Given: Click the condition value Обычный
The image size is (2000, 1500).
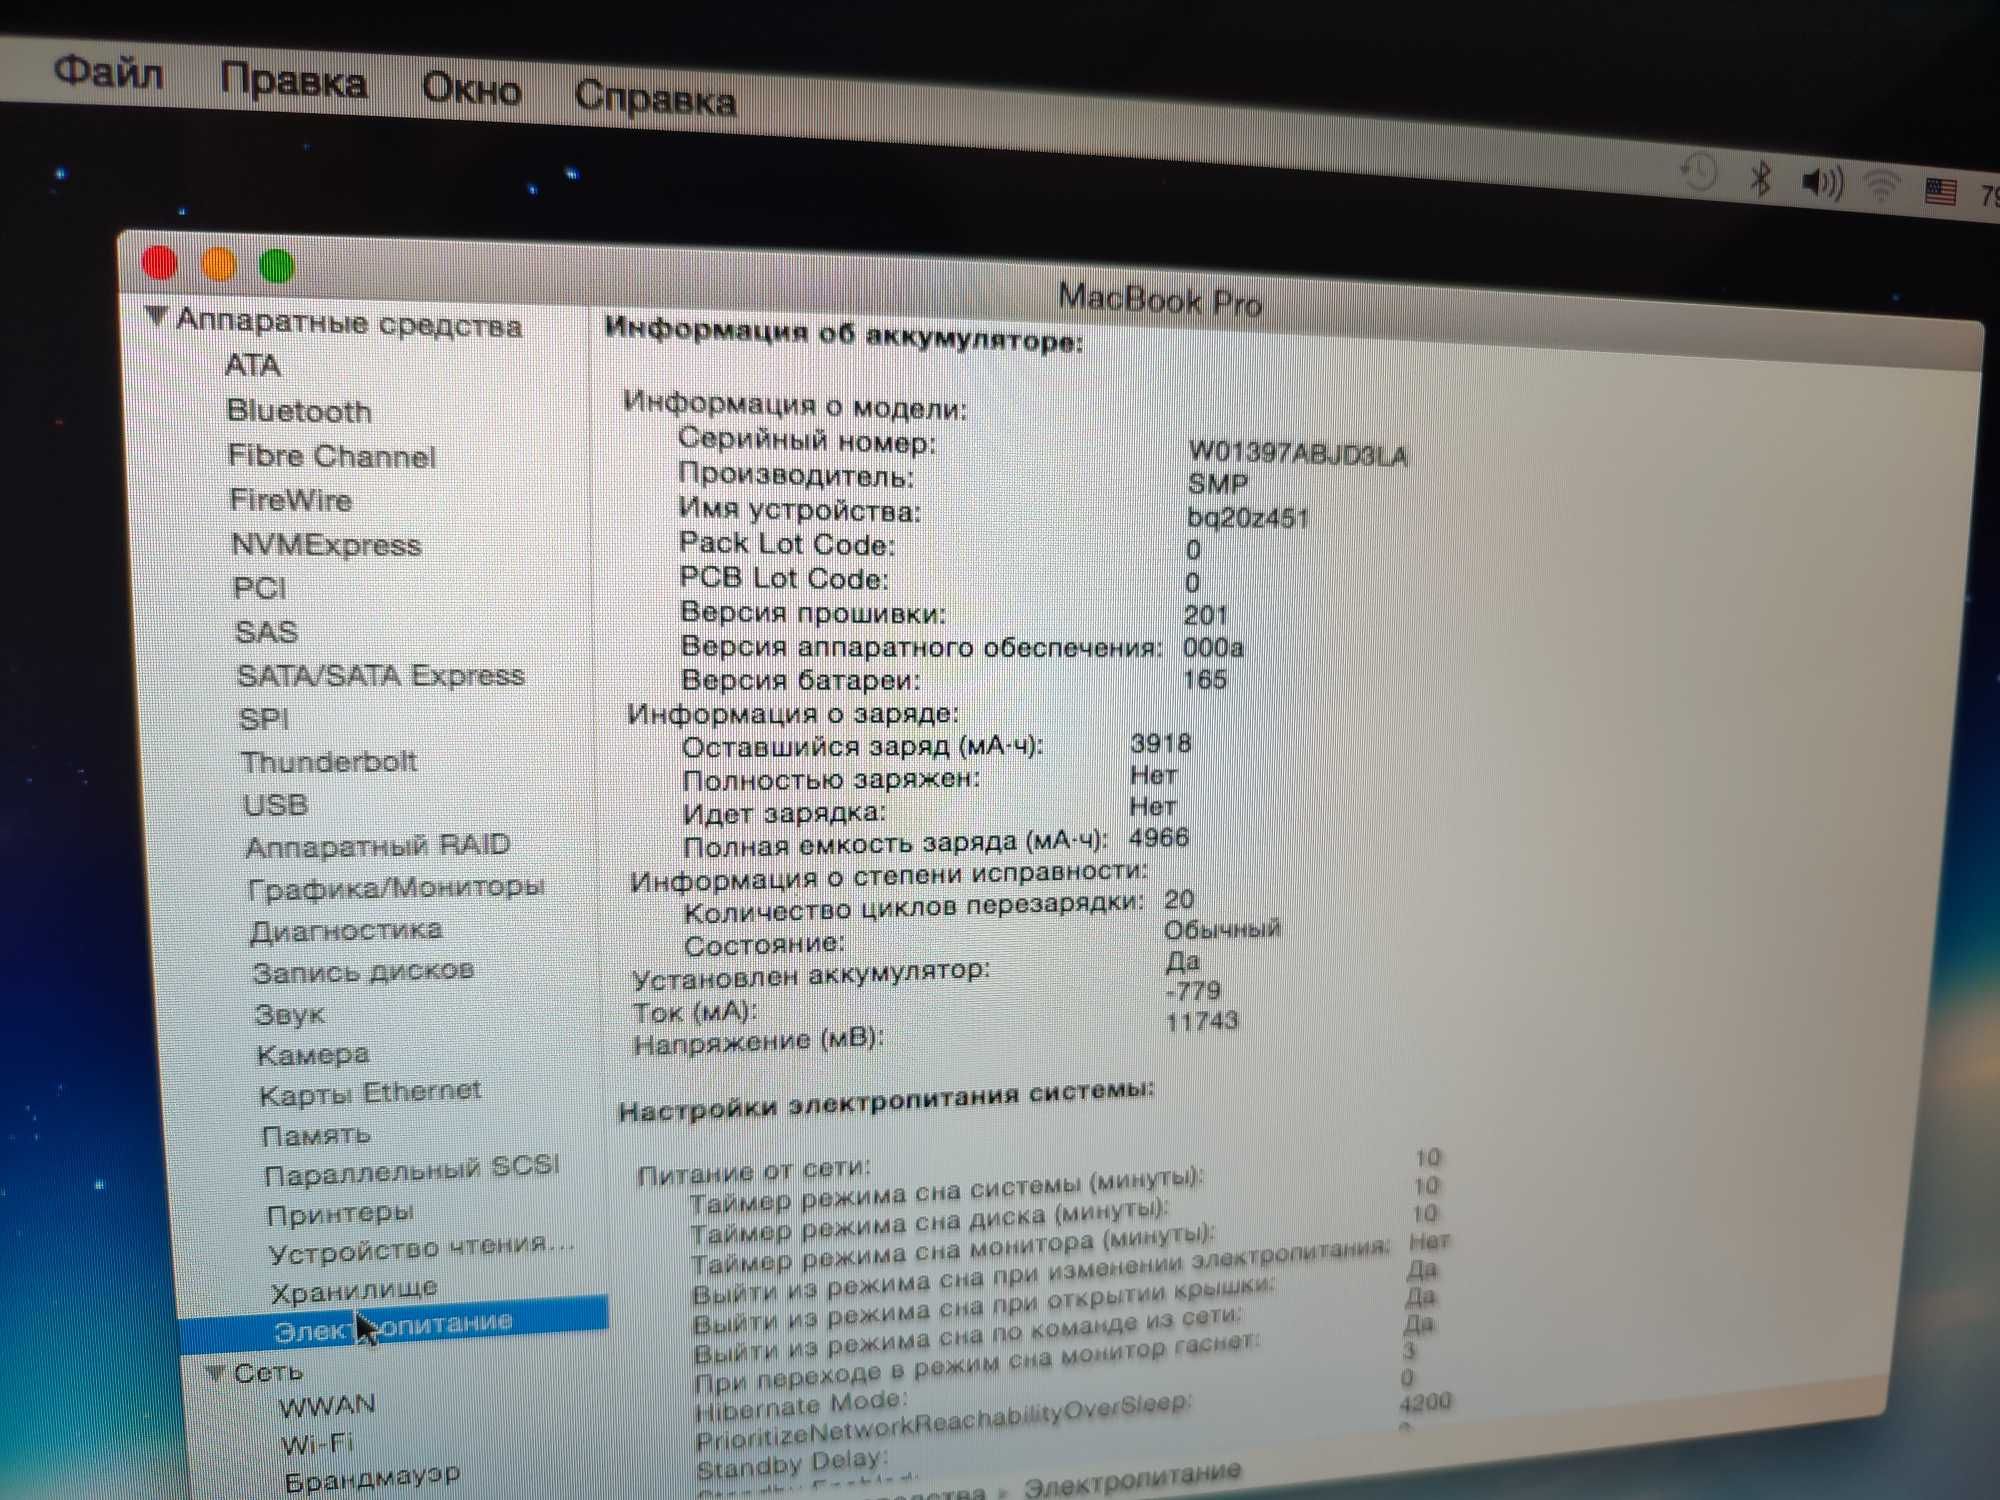Looking at the screenshot, I should [1221, 929].
